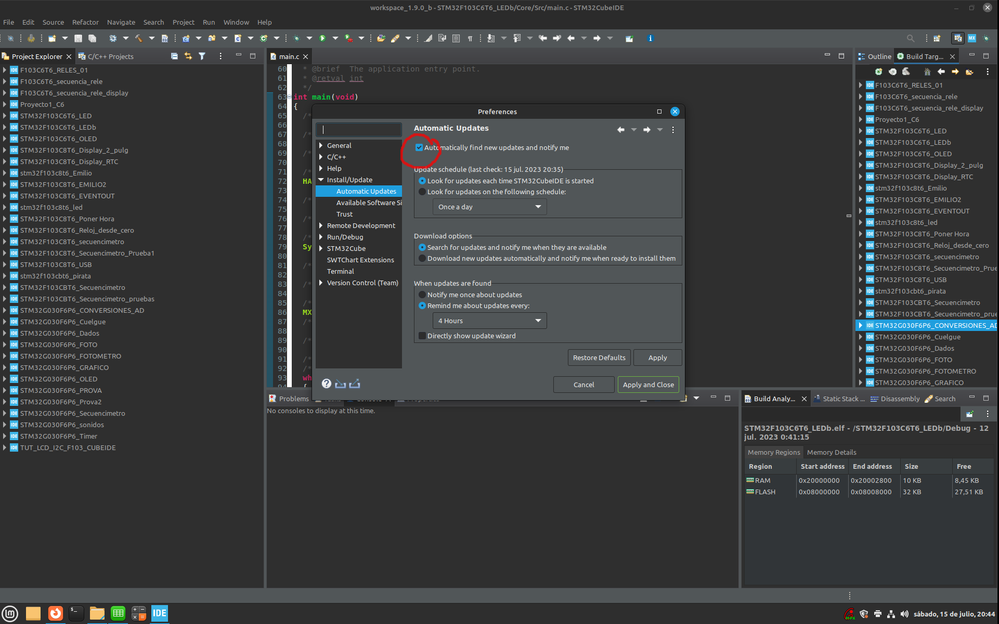Open the Project Explorer view menu (three dots)
Image resolution: width=999 pixels, height=624 pixels.
tap(220, 56)
